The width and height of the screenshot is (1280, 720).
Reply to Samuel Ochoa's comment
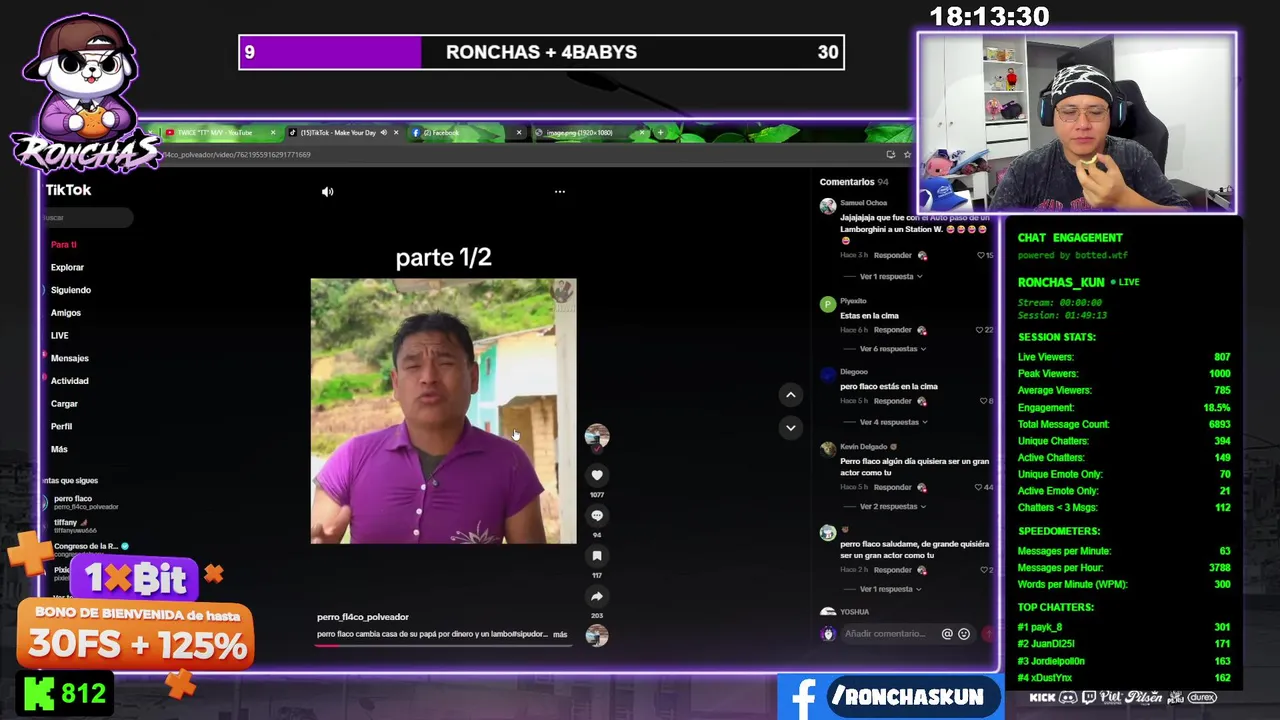coord(893,255)
